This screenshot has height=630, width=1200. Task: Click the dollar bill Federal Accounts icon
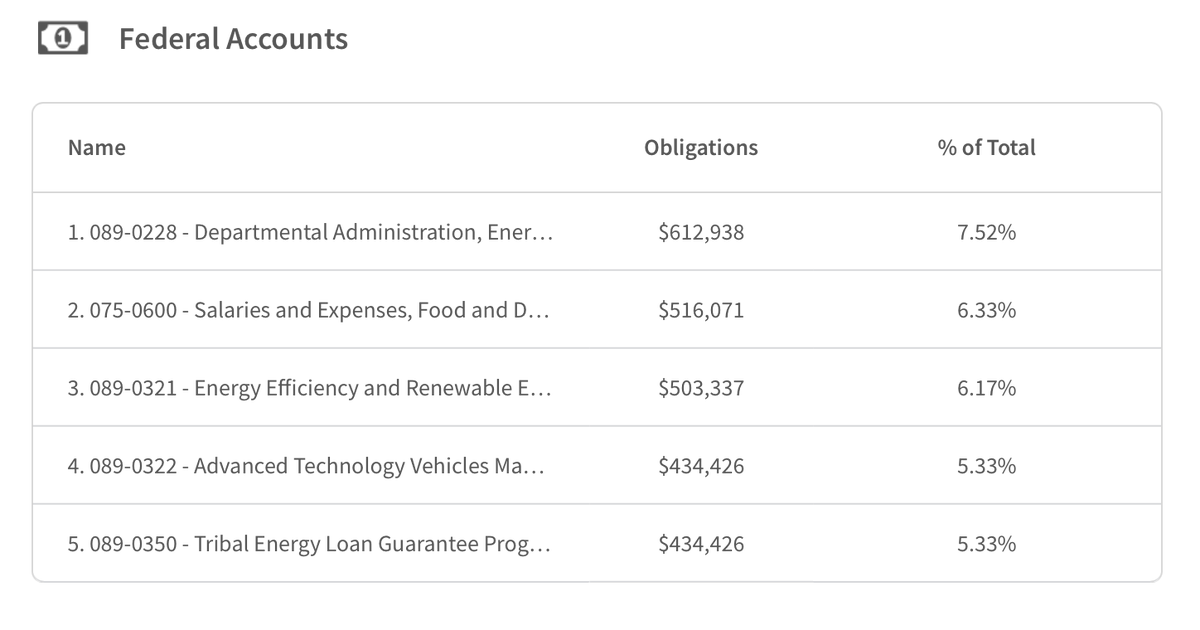pyautogui.click(x=62, y=39)
